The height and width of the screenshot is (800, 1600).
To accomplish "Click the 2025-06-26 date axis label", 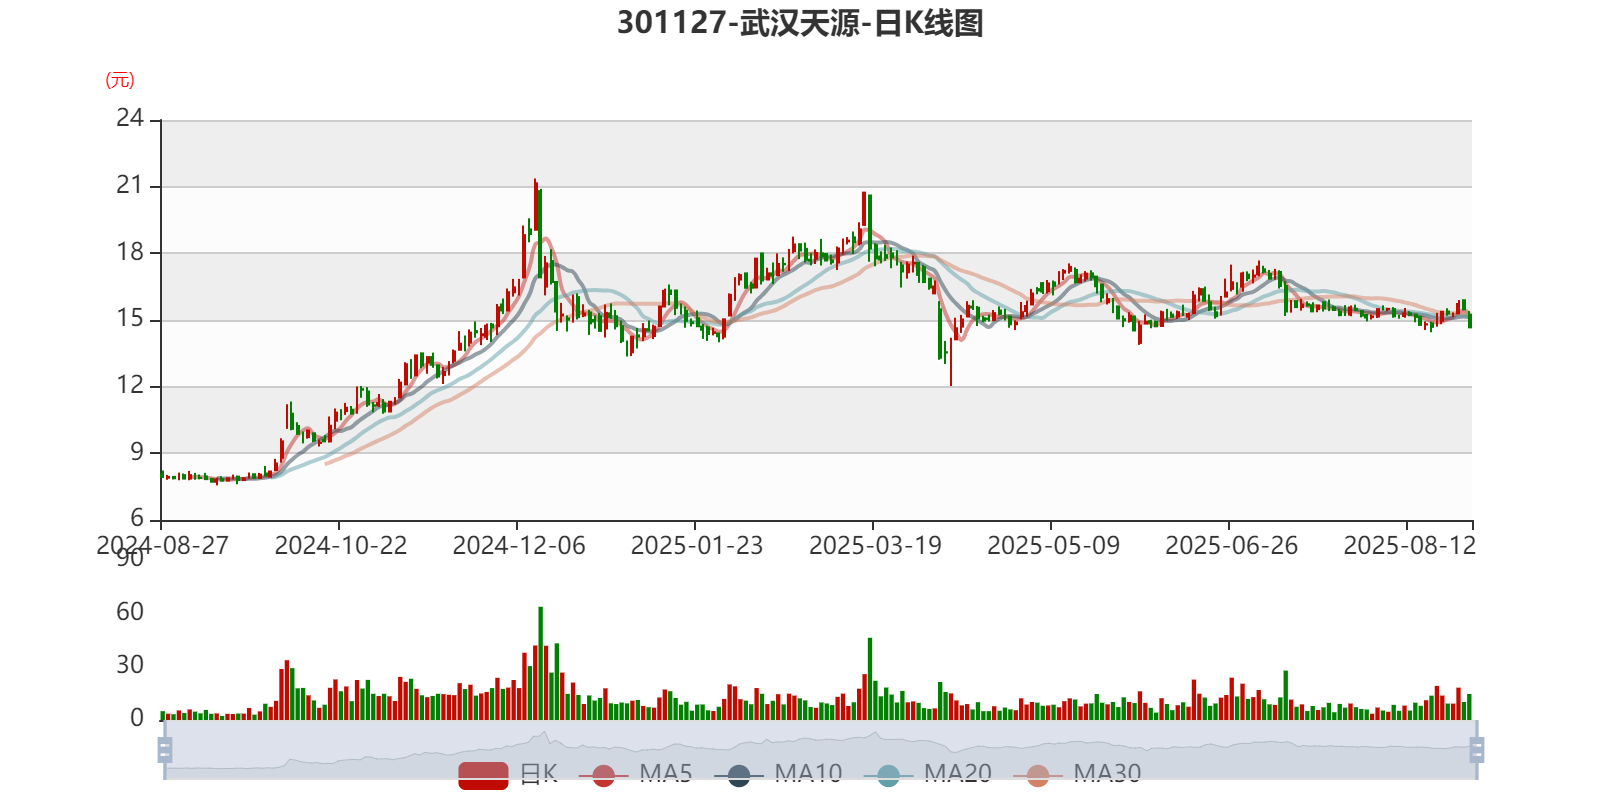I will (1231, 545).
